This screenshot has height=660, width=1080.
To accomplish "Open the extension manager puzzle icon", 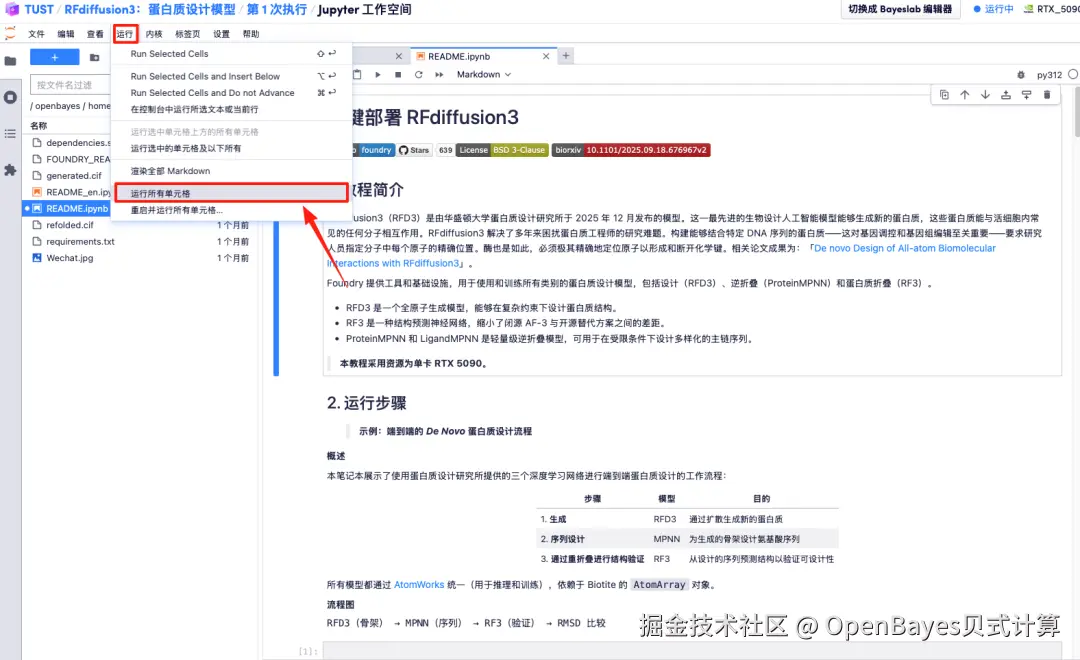I will coord(10,169).
